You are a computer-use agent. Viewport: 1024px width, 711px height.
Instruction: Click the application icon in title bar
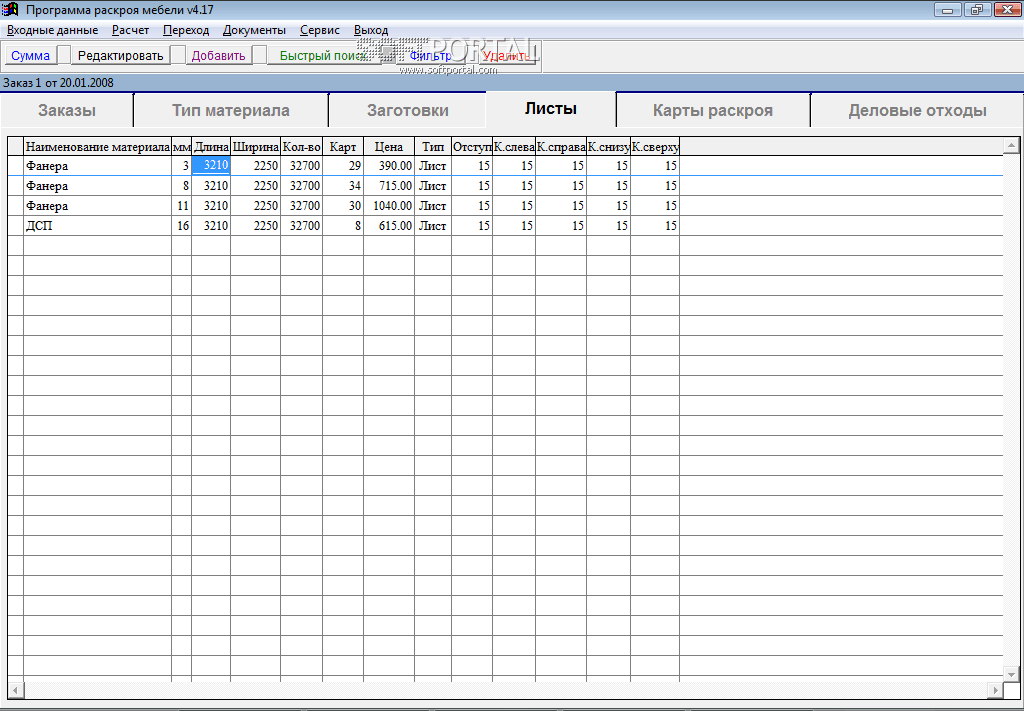(11, 9)
